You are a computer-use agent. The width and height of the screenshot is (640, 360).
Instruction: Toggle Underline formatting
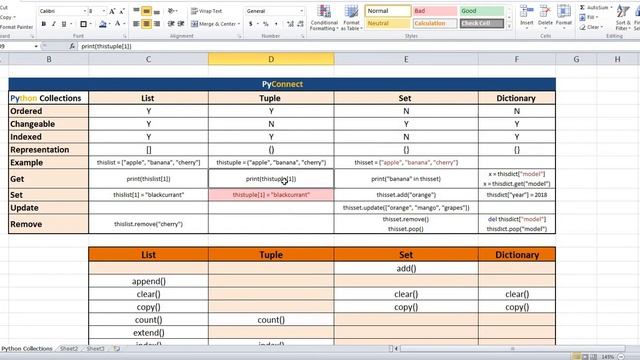(x=64, y=24)
